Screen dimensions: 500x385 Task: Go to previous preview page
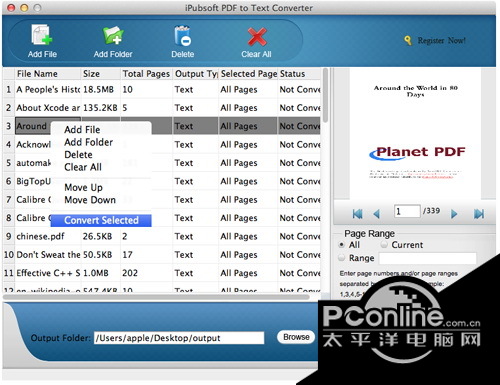tap(377, 214)
